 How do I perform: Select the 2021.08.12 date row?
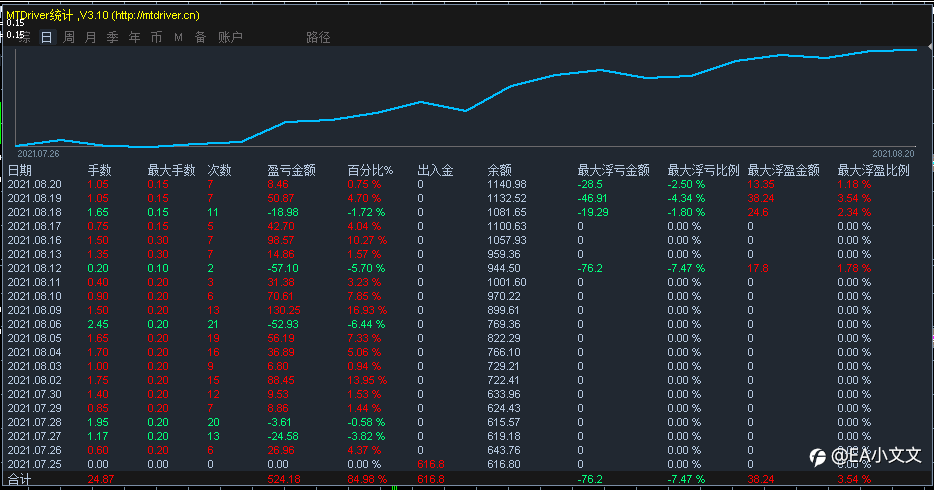(35, 269)
